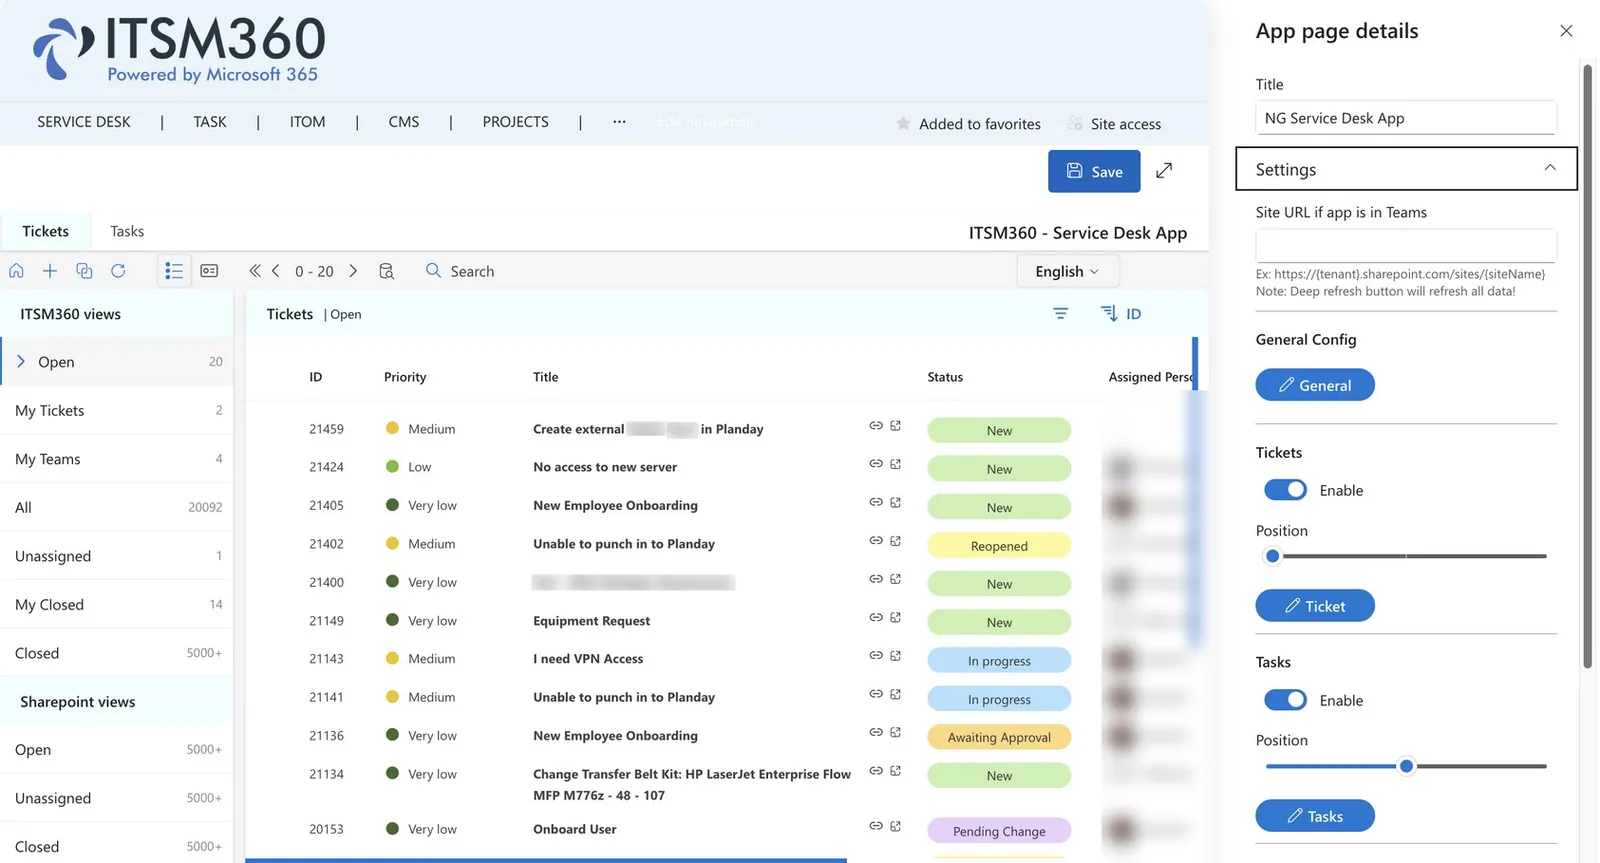Open the navigation overflow ellipsis menu

[x=619, y=122]
